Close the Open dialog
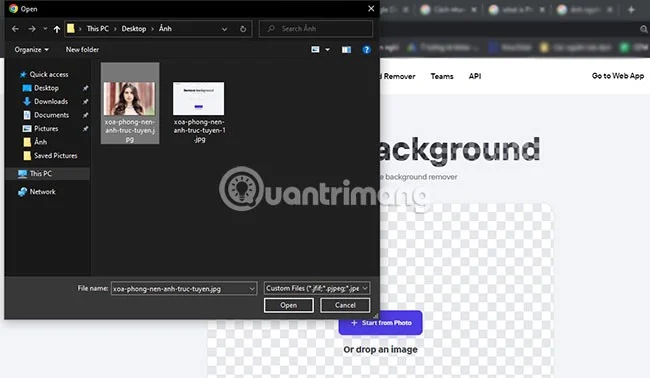This screenshot has width=650, height=378. coord(371,8)
